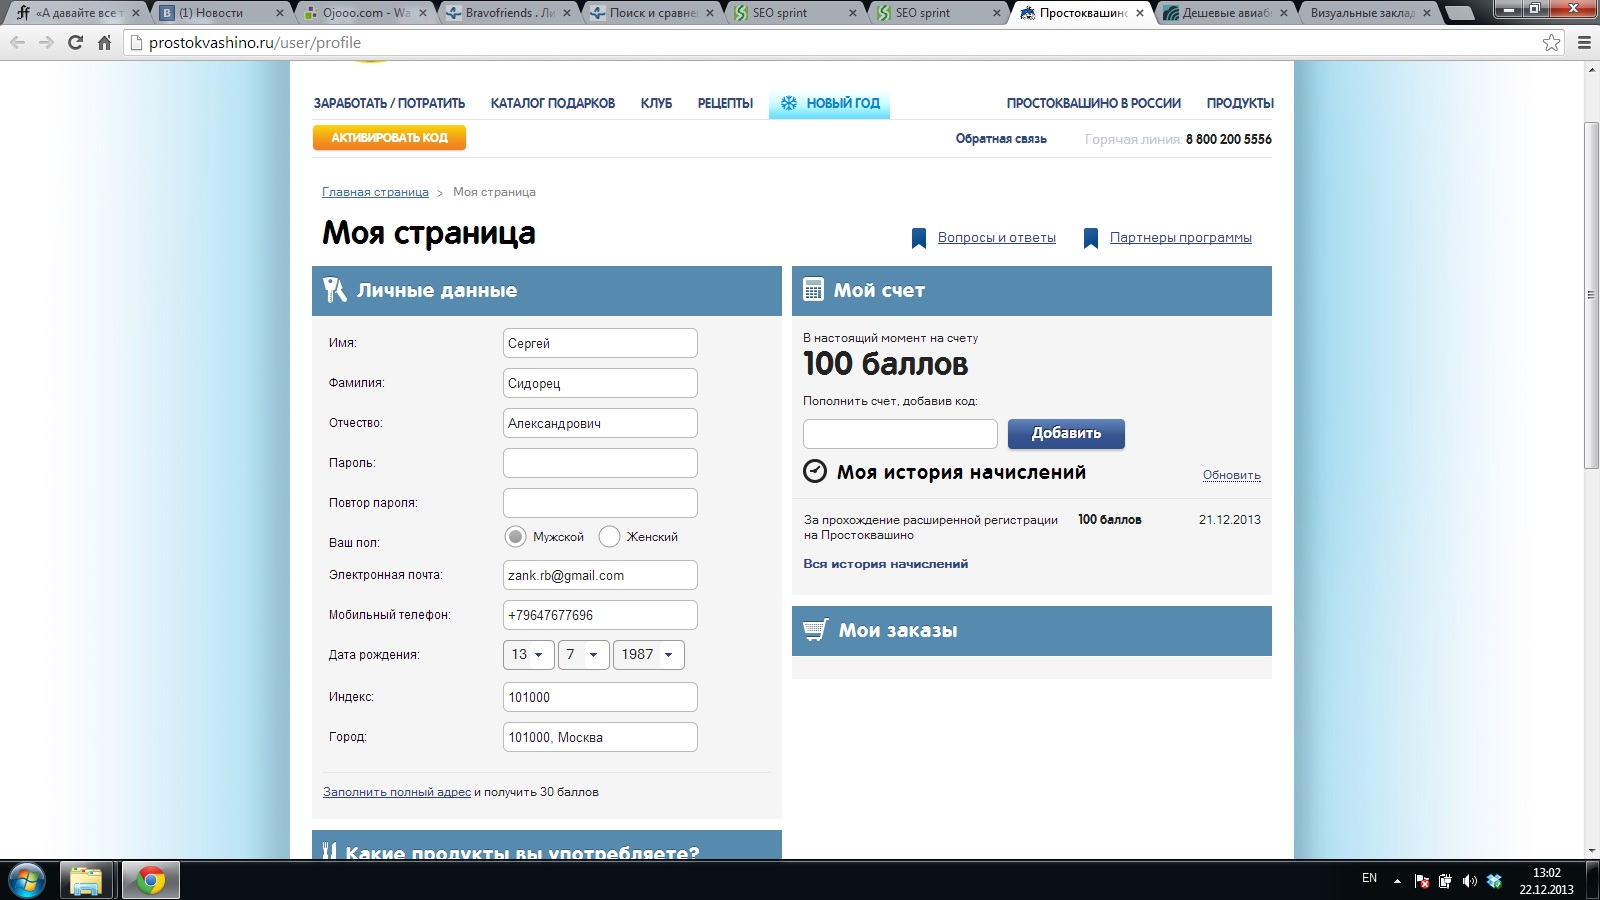The width and height of the screenshot is (1600, 900).
Task: Click Заполнить полный адрес link
Action: pyautogui.click(x=397, y=792)
